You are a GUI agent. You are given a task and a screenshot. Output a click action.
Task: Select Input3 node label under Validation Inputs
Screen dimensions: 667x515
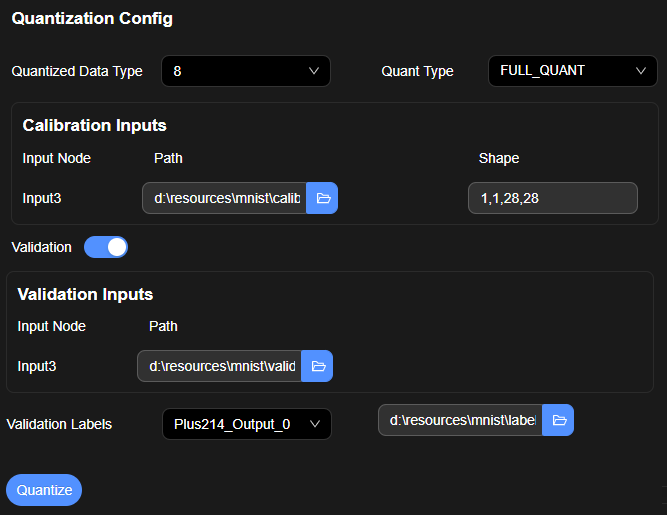click(37, 366)
